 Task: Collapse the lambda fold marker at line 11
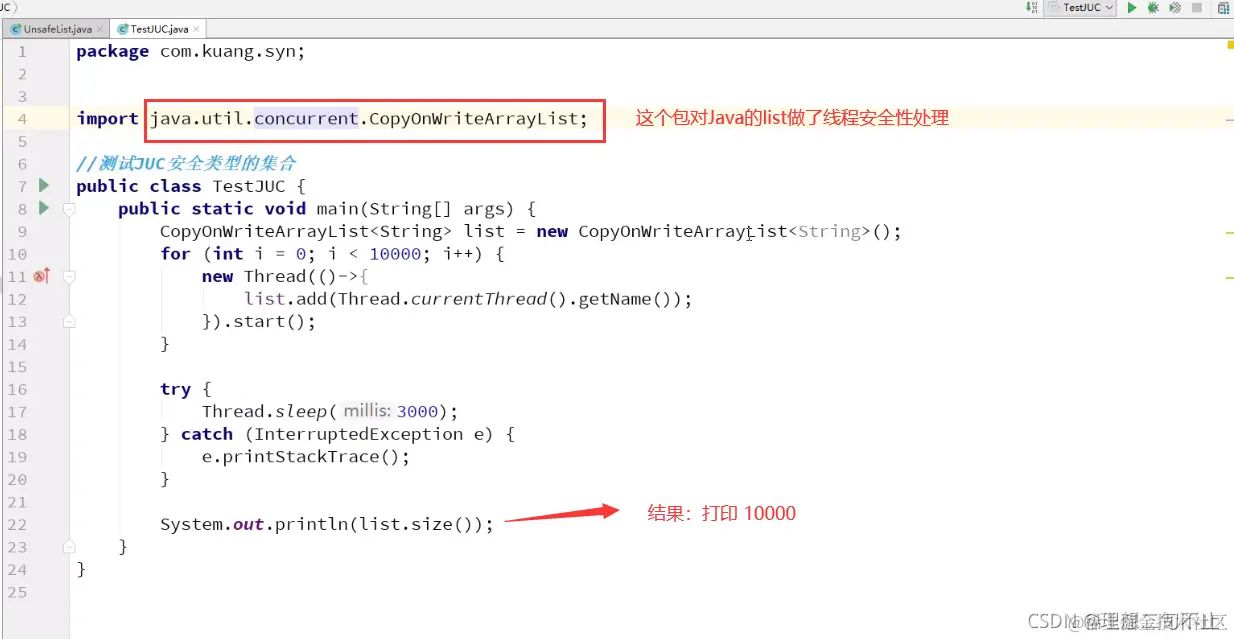pyautogui.click(x=69, y=277)
